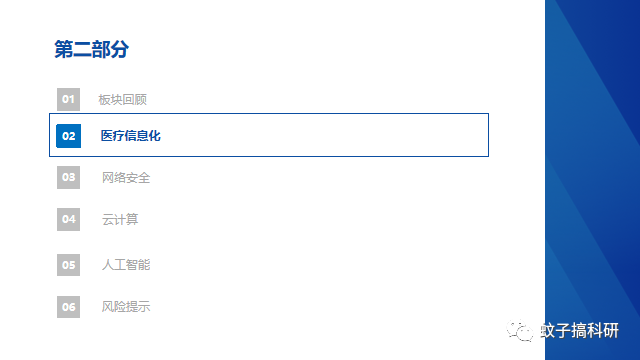This screenshot has height=360, width=640.
Task: Select the 板块回顾 agenda item
Action: pyautogui.click(x=122, y=100)
